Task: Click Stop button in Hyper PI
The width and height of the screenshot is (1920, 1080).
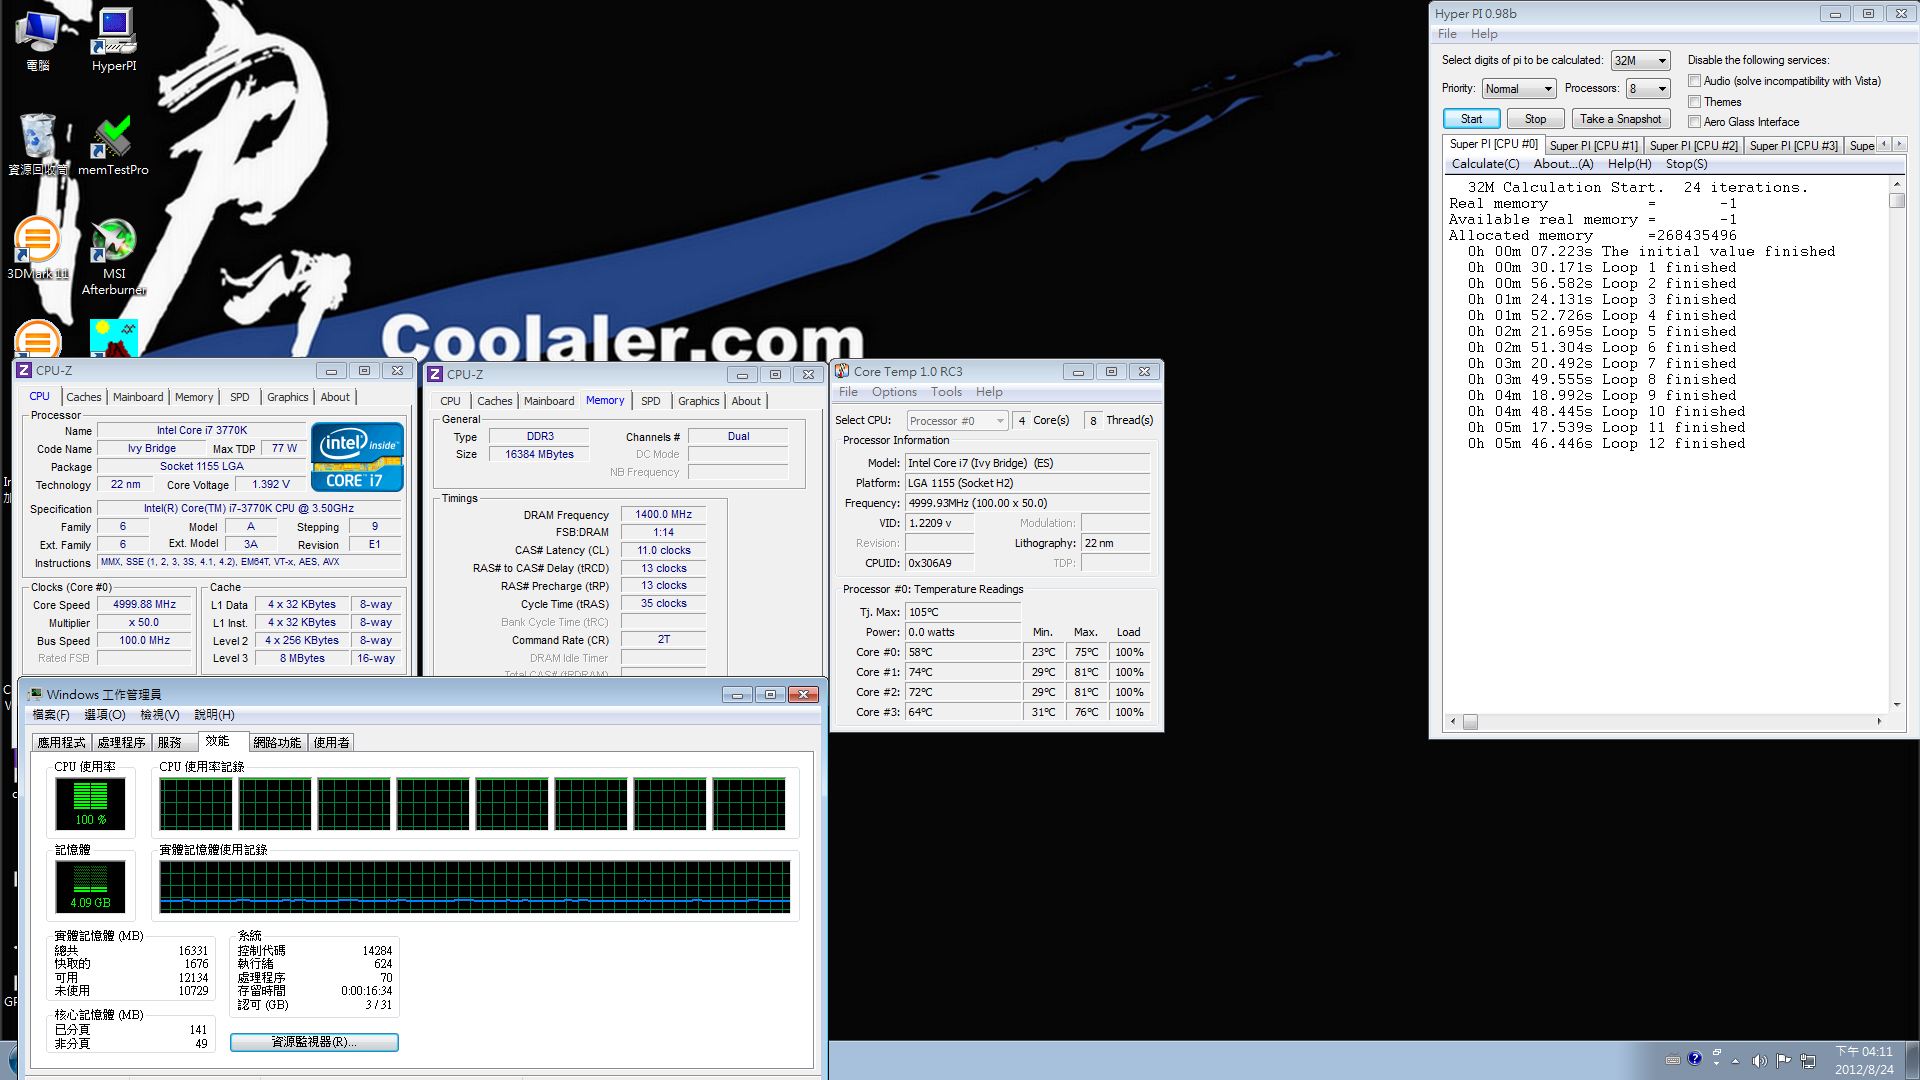Action: [x=1535, y=119]
